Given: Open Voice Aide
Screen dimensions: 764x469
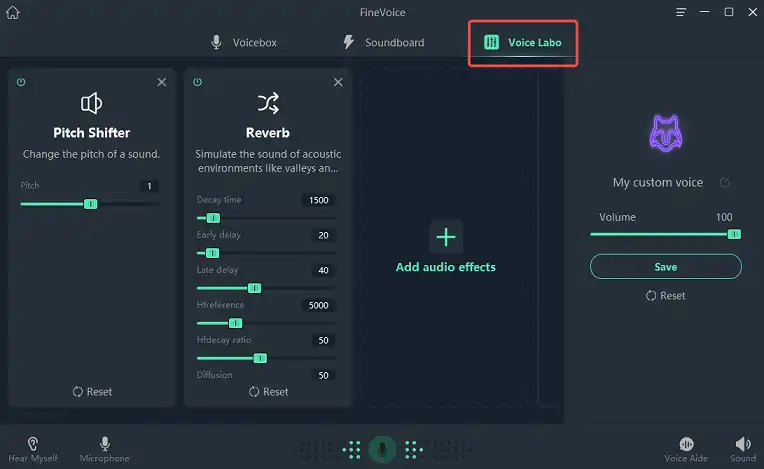Looking at the screenshot, I should click(686, 450).
